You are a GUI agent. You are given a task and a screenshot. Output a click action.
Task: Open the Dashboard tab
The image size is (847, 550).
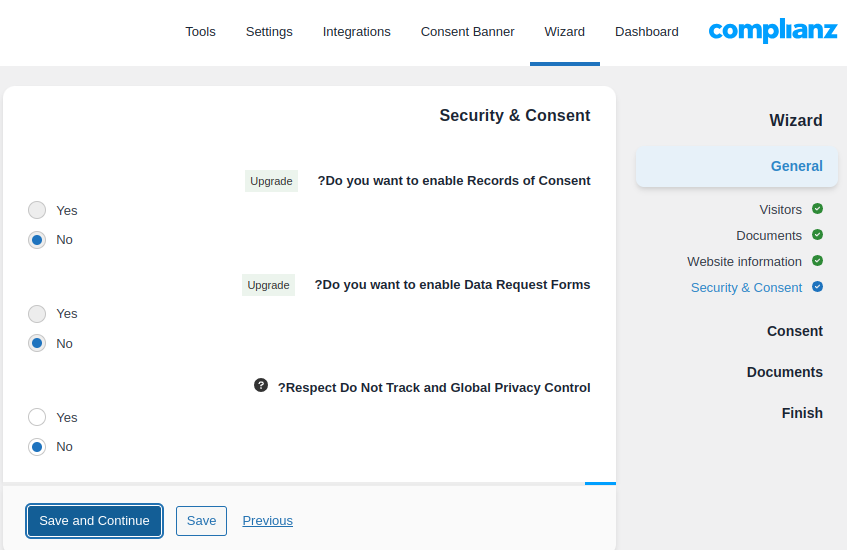[x=646, y=32]
